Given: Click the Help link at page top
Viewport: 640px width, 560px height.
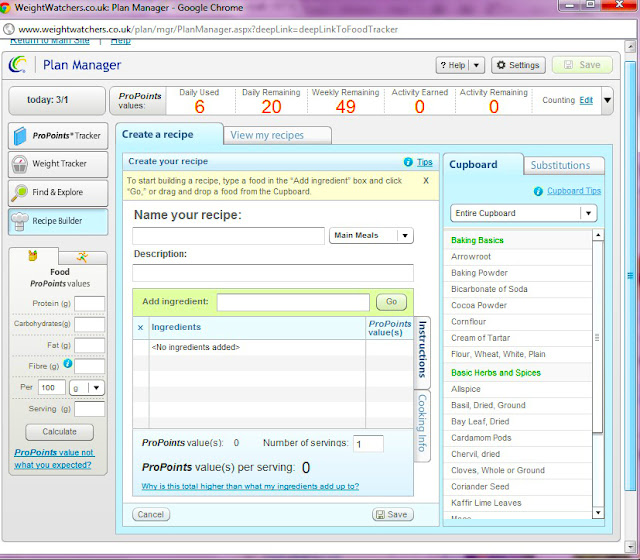Looking at the screenshot, I should click(121, 40).
